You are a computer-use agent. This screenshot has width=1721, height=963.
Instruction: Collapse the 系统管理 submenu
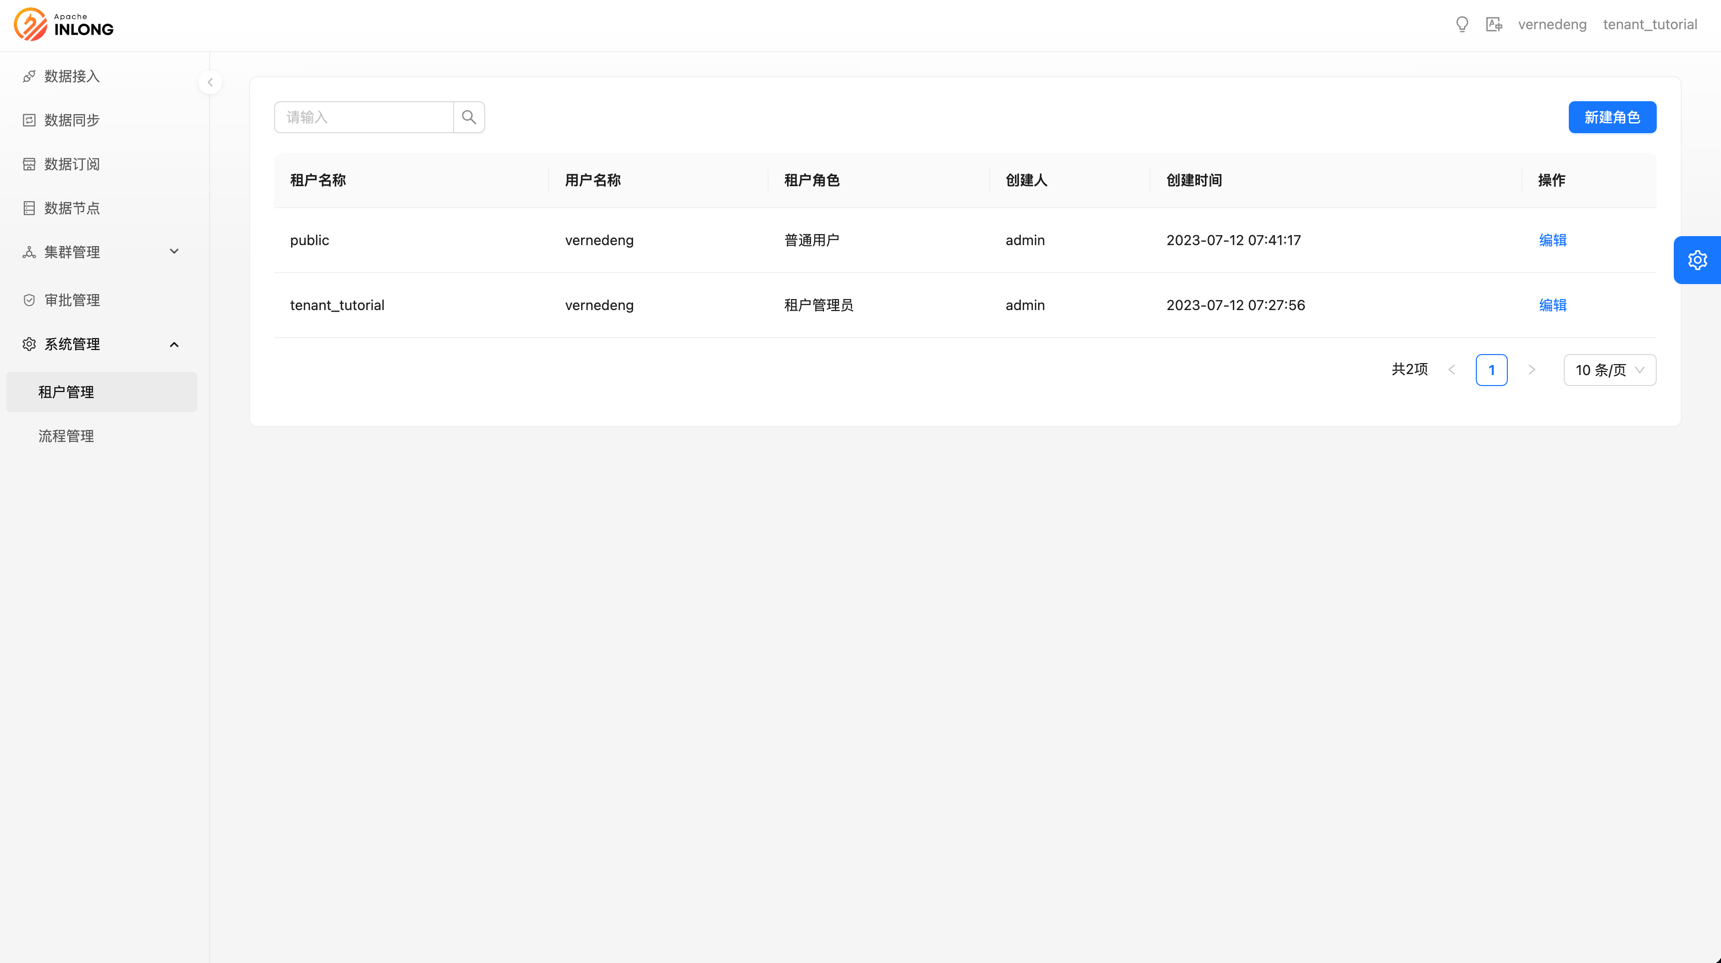(100, 344)
